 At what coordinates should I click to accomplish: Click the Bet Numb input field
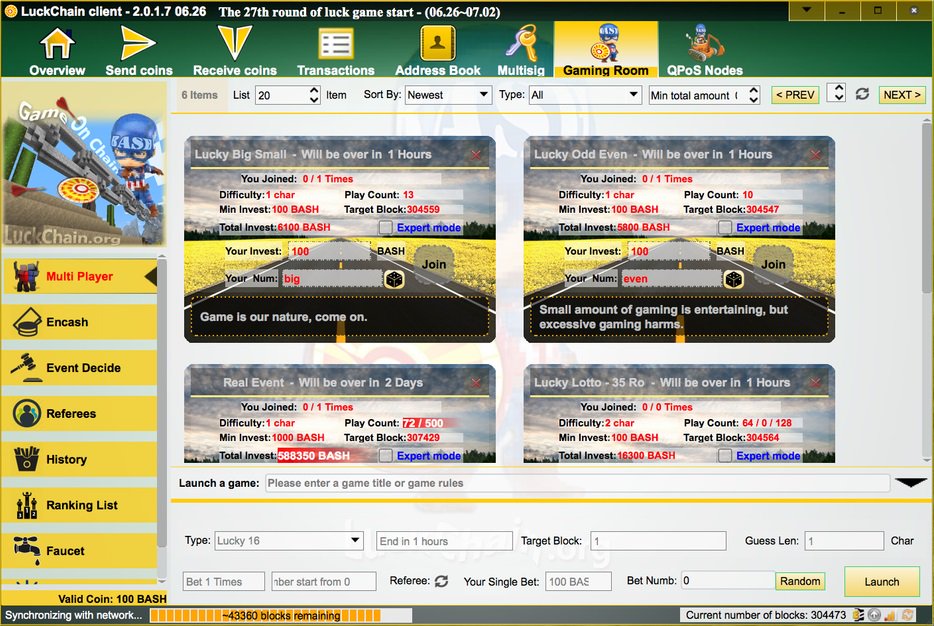pos(728,581)
